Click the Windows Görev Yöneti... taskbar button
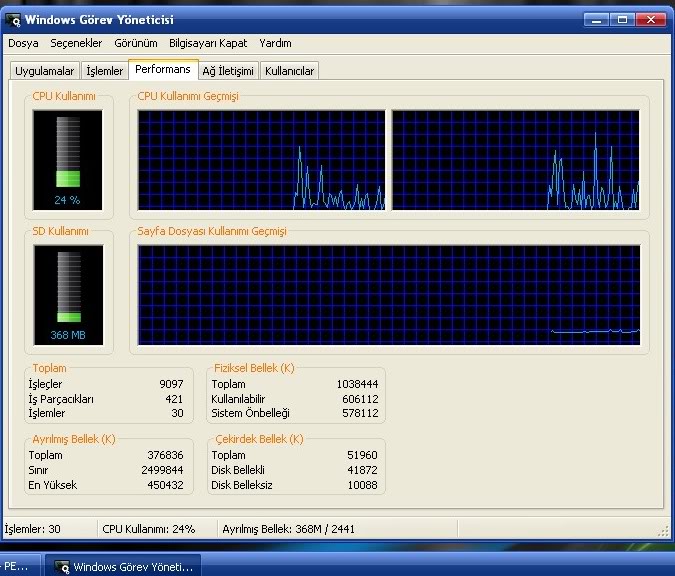The height and width of the screenshot is (576, 675). (123, 565)
